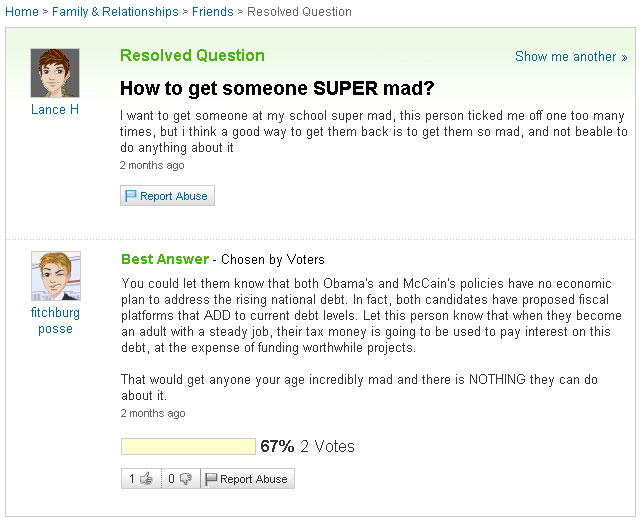The image size is (641, 521).
Task: Click the thumbs down icon
Action: (x=186, y=479)
